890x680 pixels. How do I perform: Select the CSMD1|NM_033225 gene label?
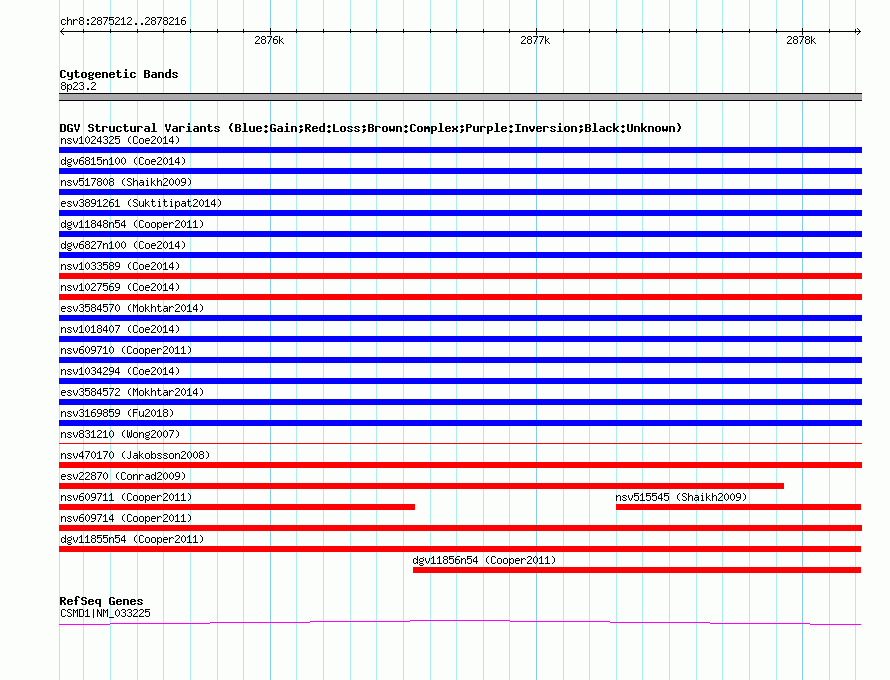coord(105,613)
